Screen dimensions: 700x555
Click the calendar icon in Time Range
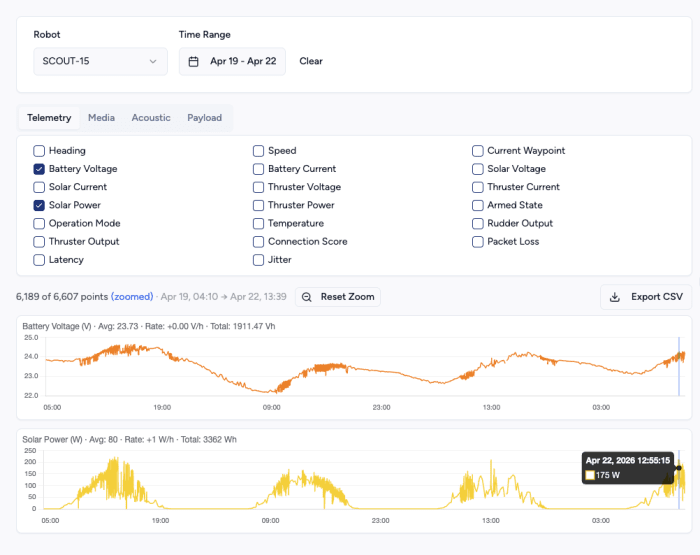pos(193,61)
